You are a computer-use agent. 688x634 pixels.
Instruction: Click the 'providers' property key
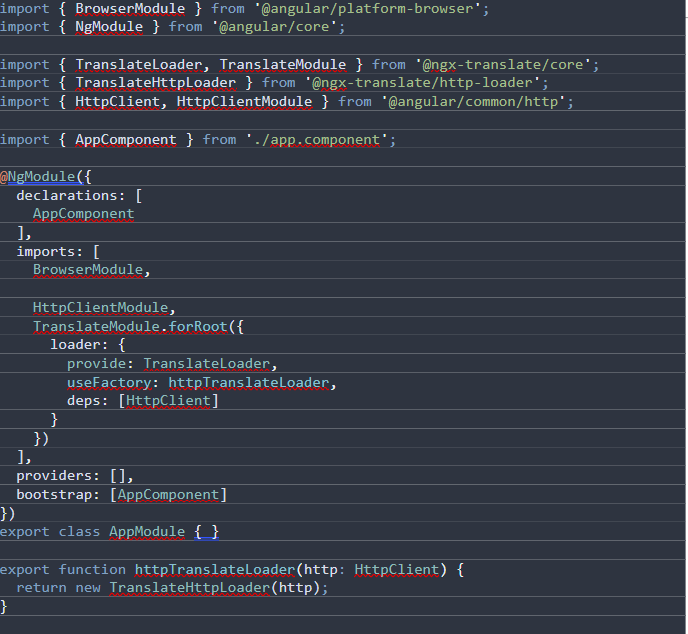click(x=54, y=476)
